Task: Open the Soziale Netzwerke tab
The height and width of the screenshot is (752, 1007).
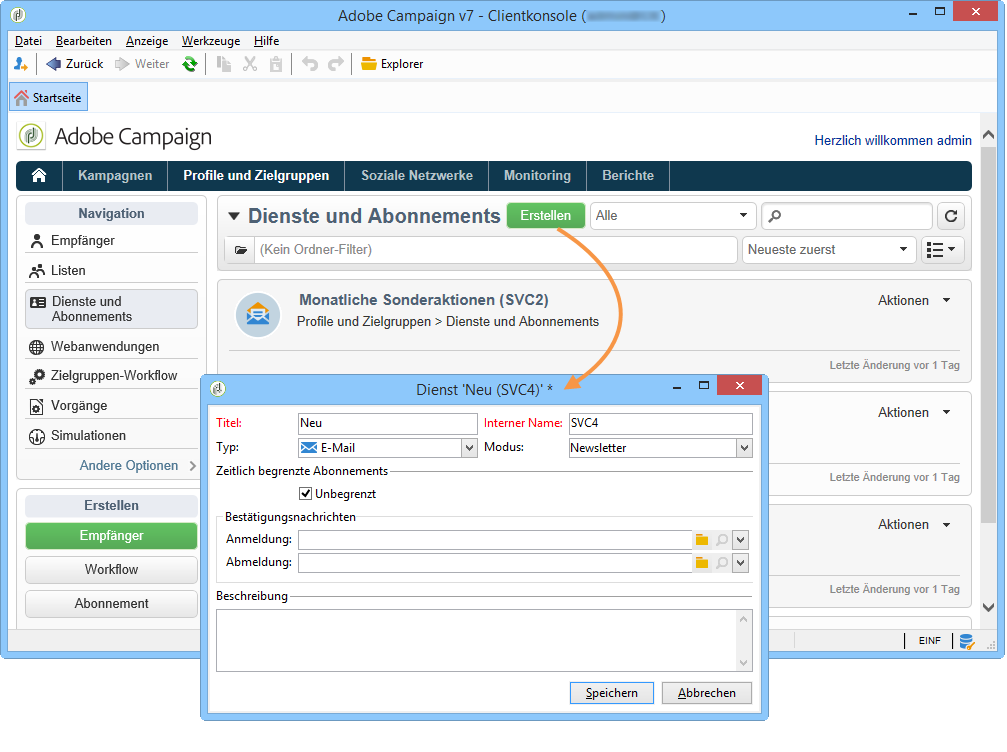Action: pyautogui.click(x=417, y=175)
